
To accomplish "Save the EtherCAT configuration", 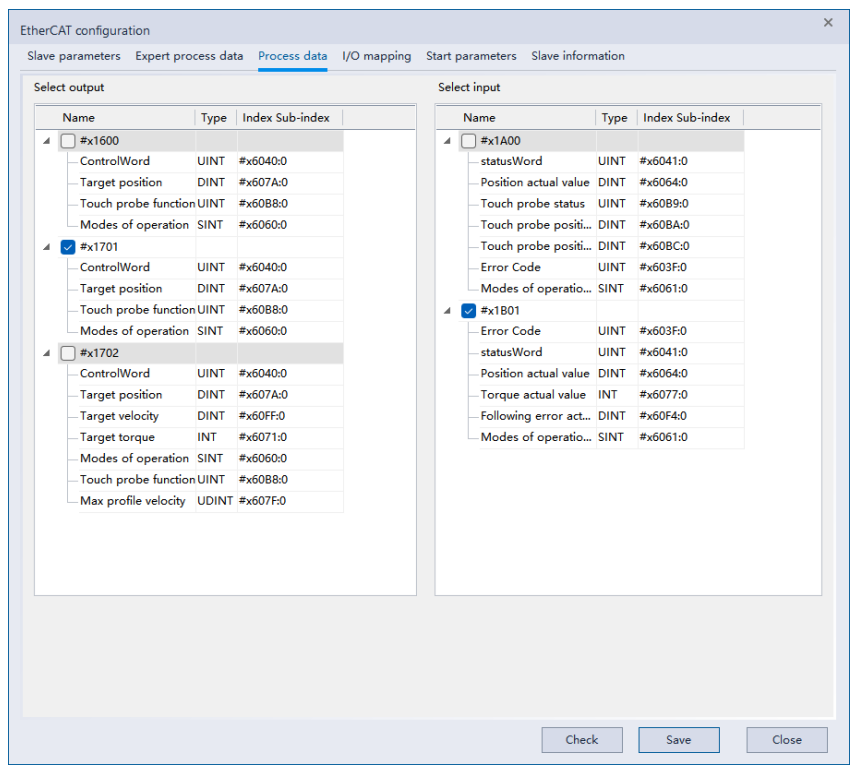I will 678,740.
